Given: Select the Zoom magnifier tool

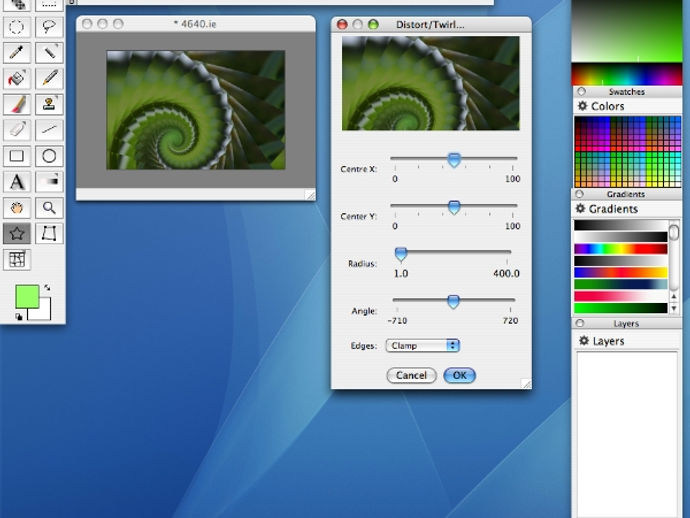Looking at the screenshot, I should point(49,207).
